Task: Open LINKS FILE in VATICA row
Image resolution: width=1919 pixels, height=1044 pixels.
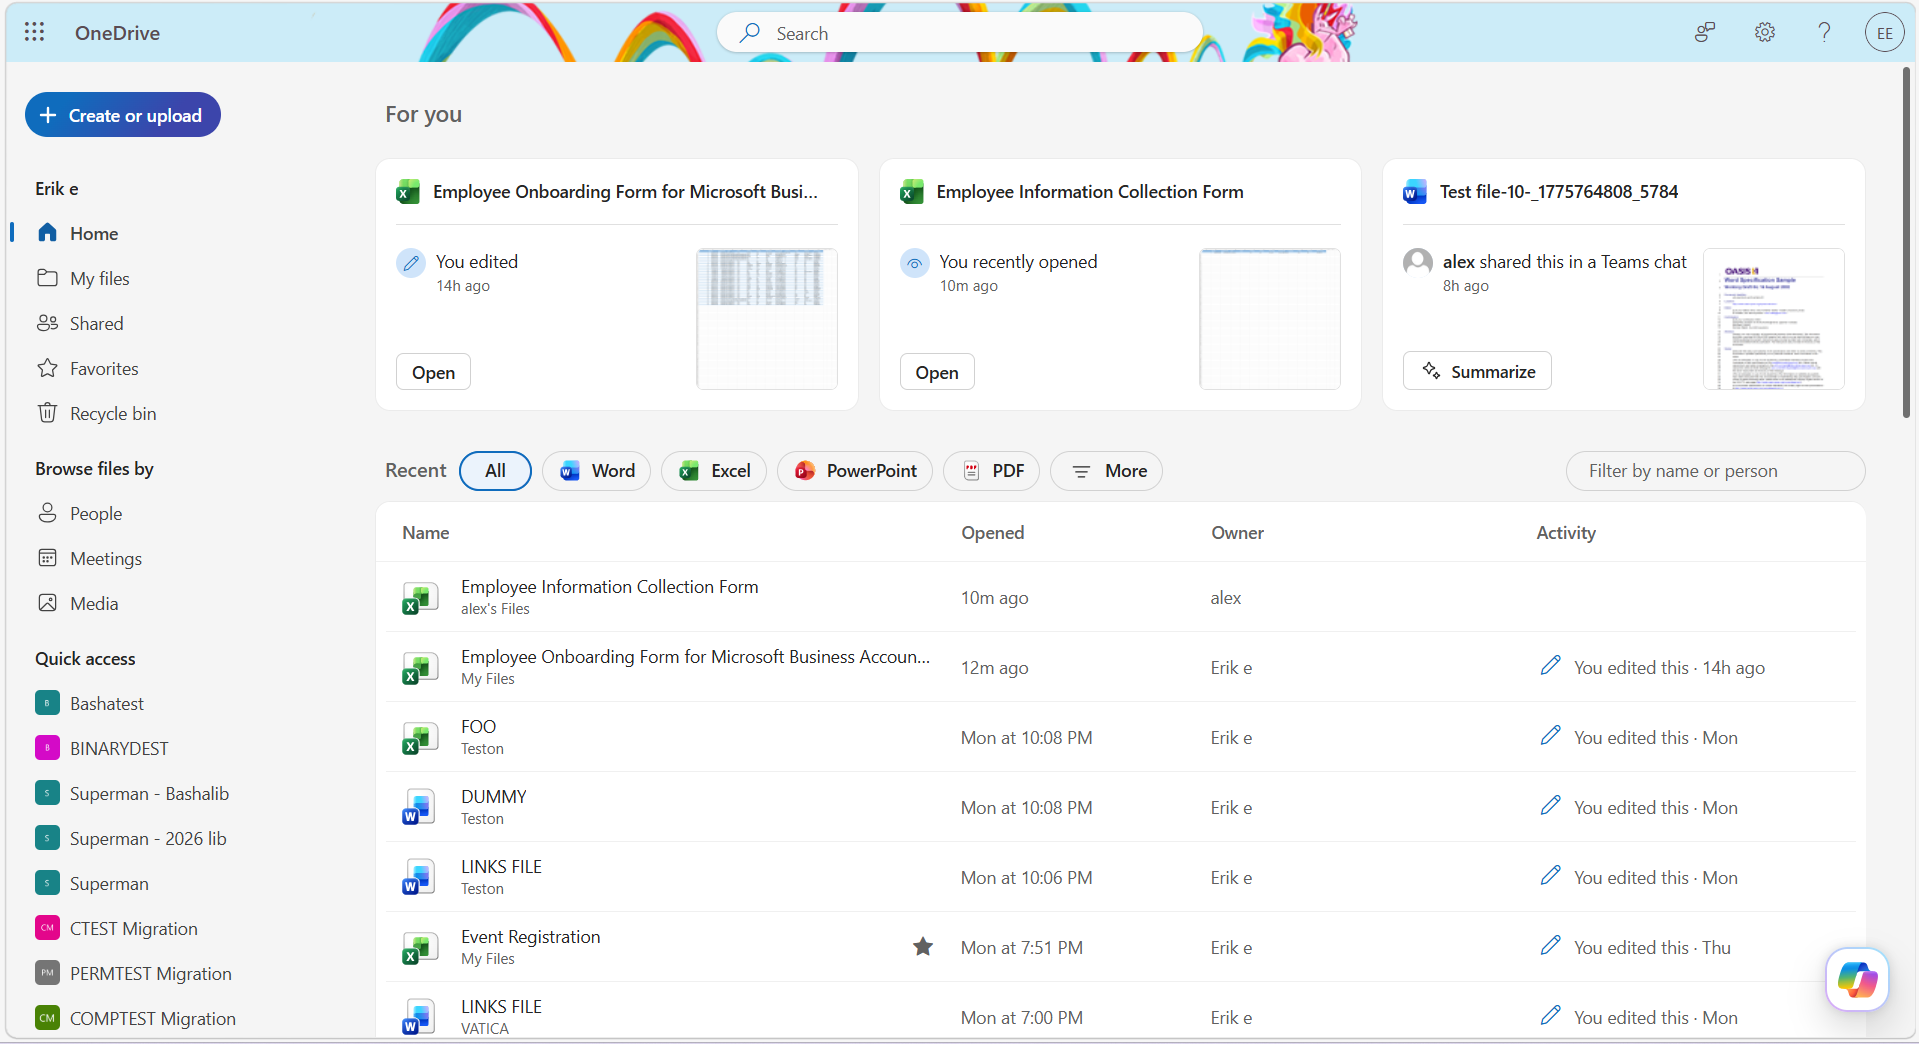Action: [501, 1007]
